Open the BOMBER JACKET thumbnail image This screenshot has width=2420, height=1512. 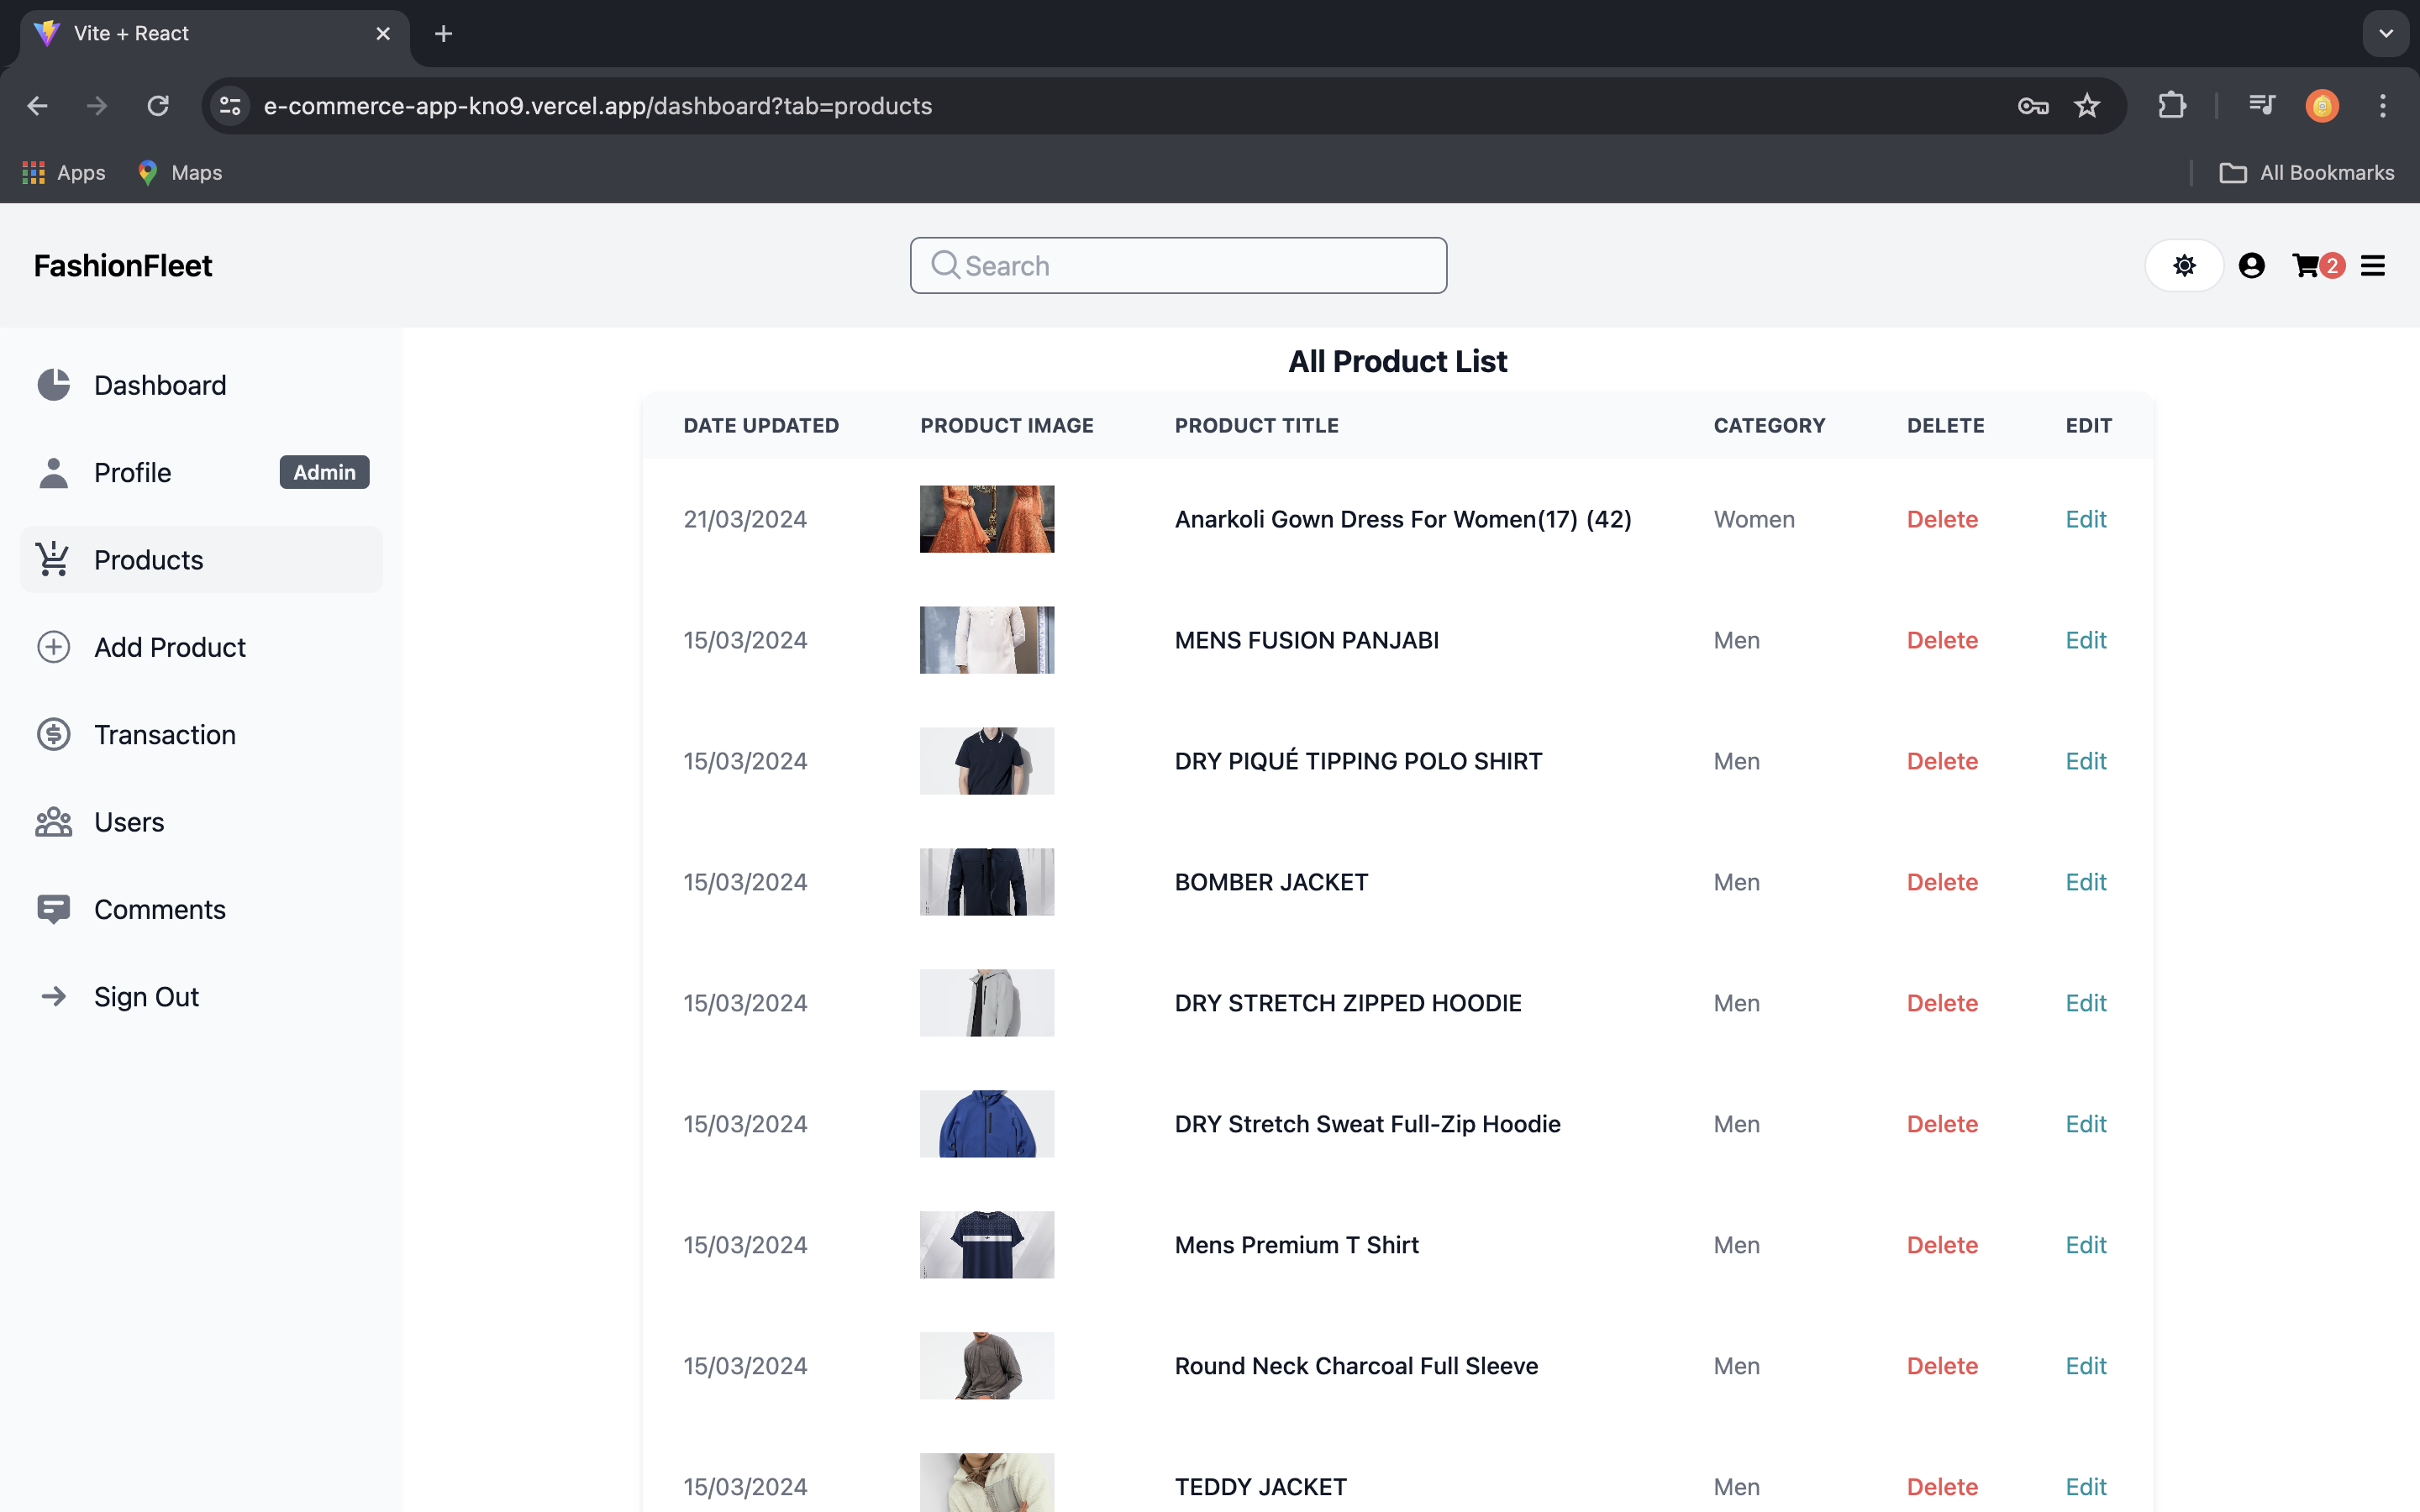(x=987, y=882)
